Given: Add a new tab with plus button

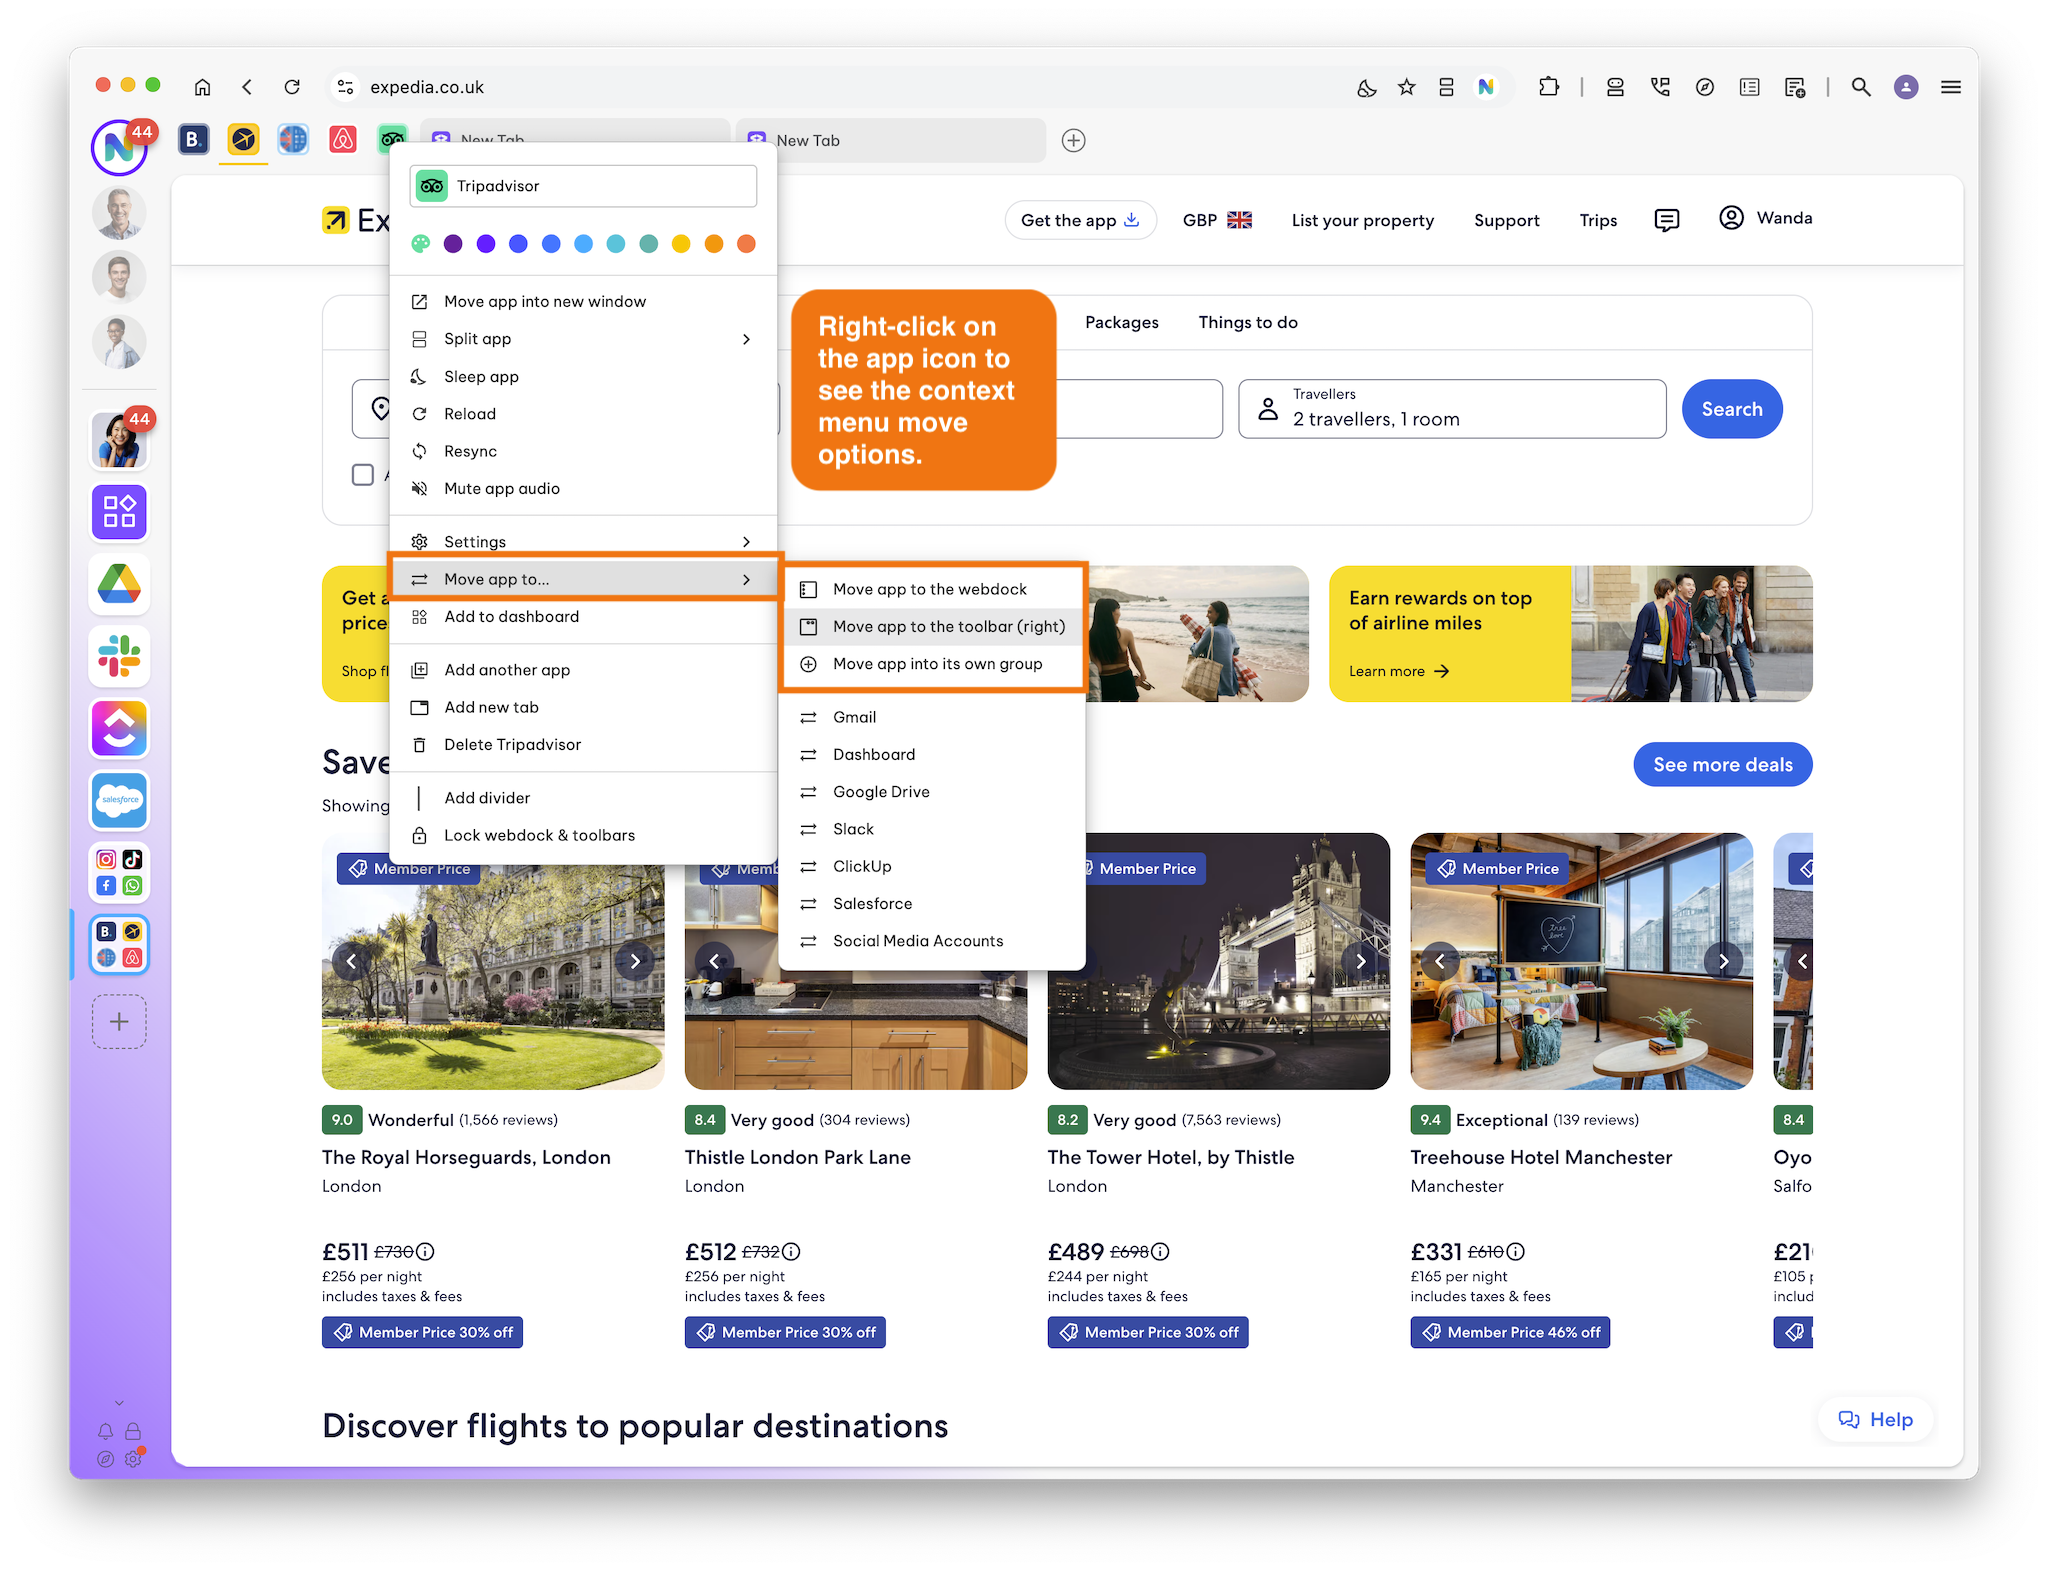Looking at the screenshot, I should click(1074, 141).
